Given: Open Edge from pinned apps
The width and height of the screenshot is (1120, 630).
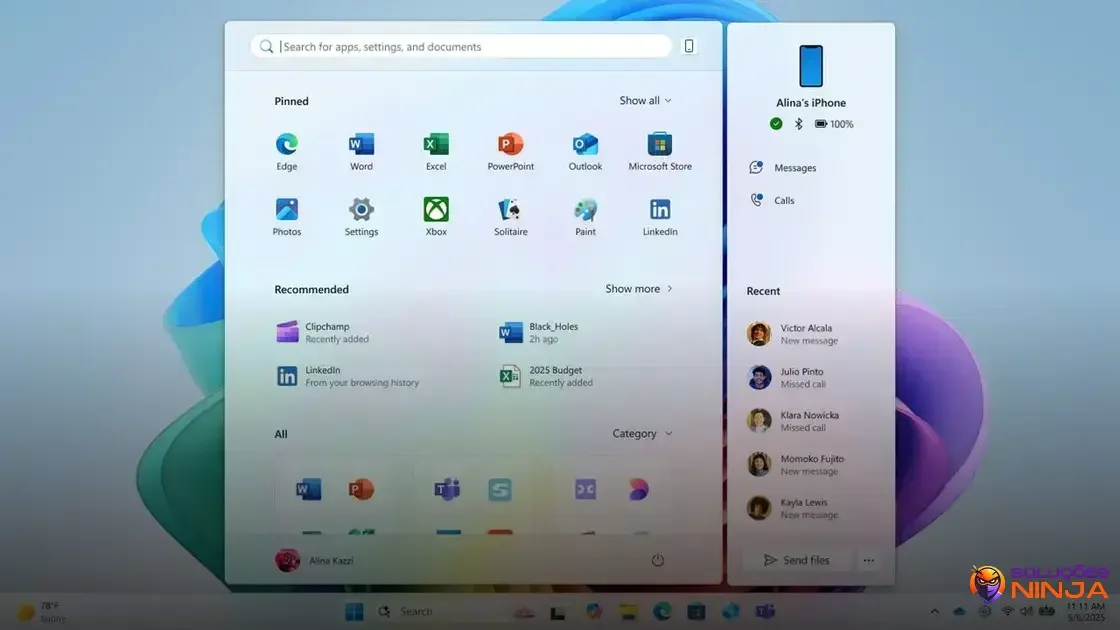Looking at the screenshot, I should coord(286,151).
